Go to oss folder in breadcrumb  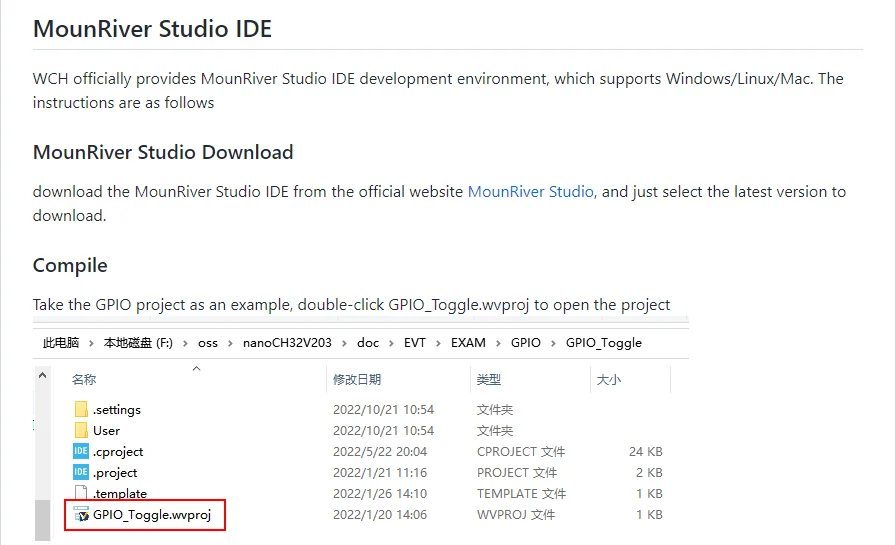(x=208, y=343)
